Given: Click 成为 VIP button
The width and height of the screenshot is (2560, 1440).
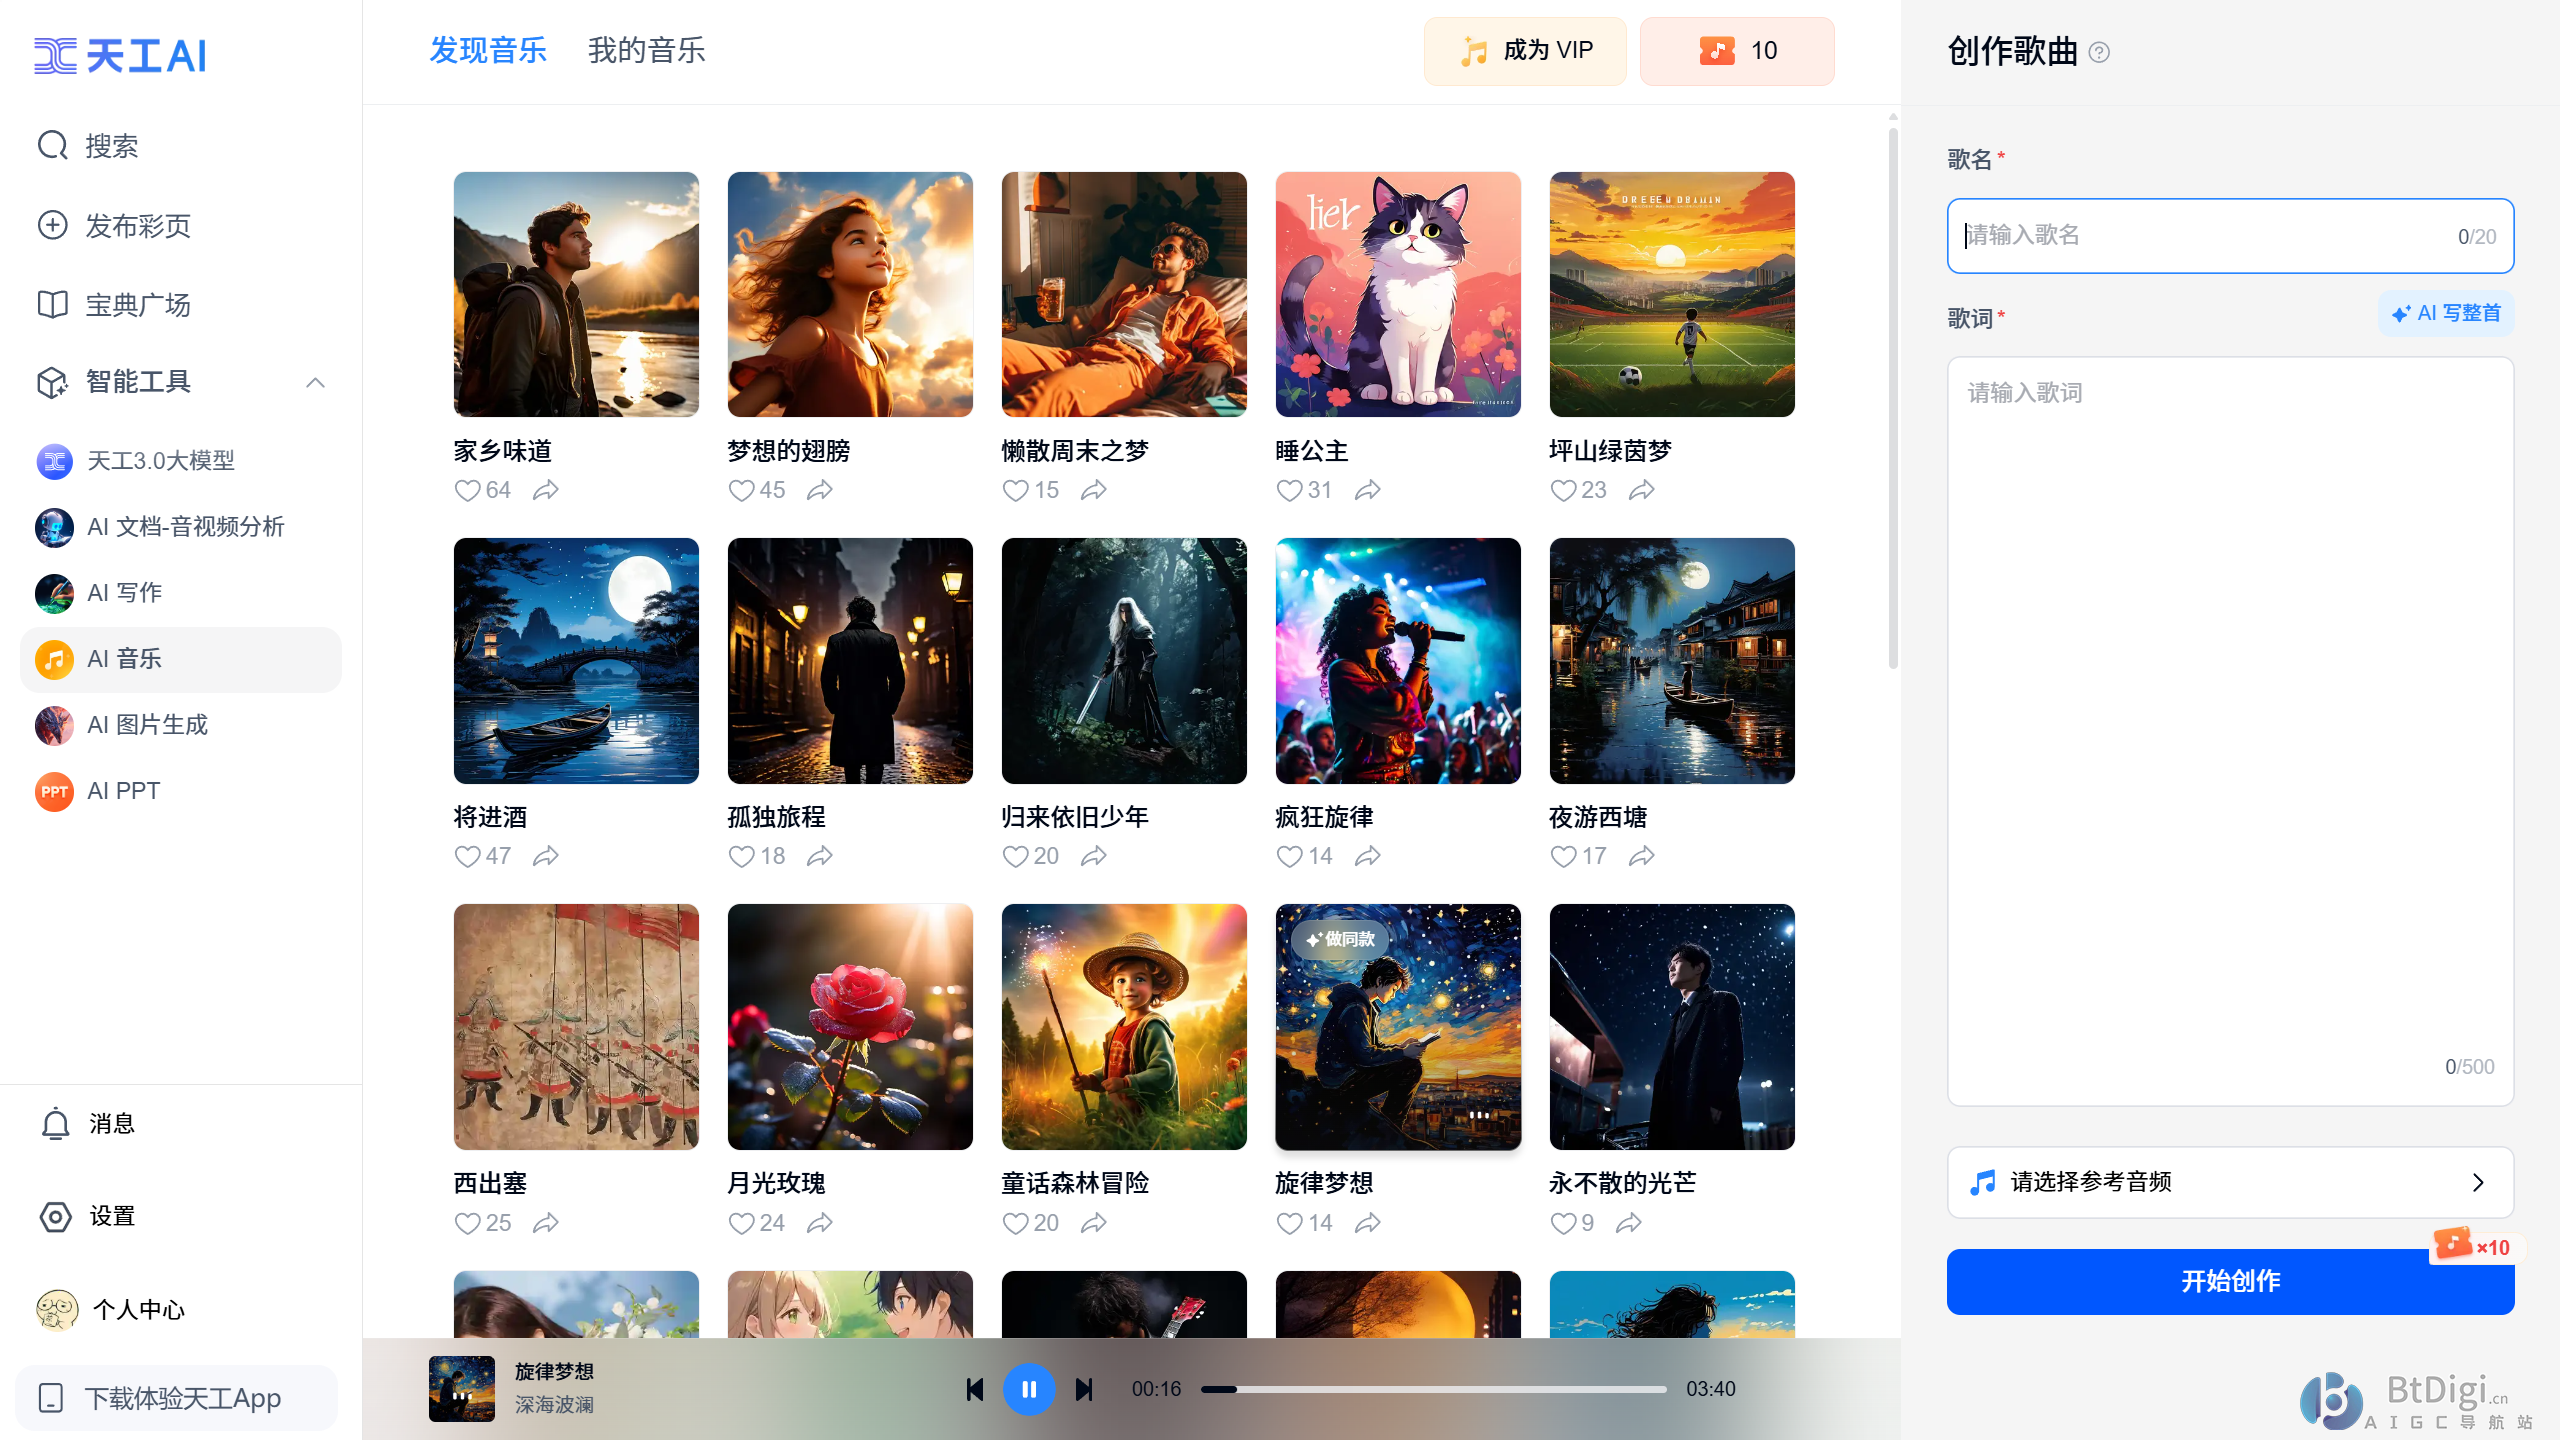Looking at the screenshot, I should pyautogui.click(x=1525, y=51).
